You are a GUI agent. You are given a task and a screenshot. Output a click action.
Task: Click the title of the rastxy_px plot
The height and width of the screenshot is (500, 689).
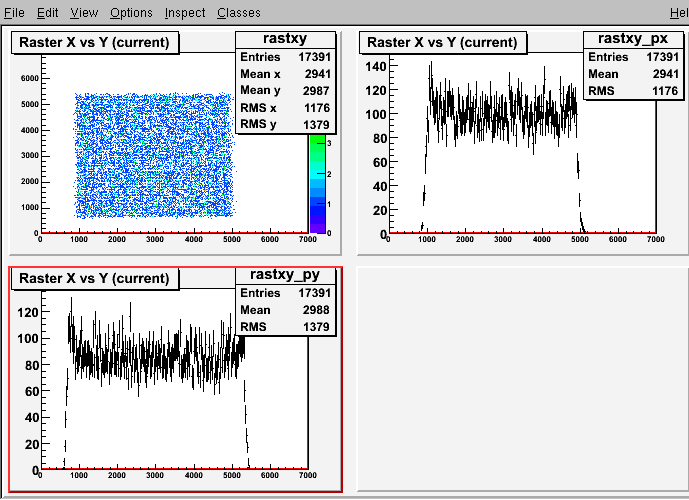coord(442,43)
